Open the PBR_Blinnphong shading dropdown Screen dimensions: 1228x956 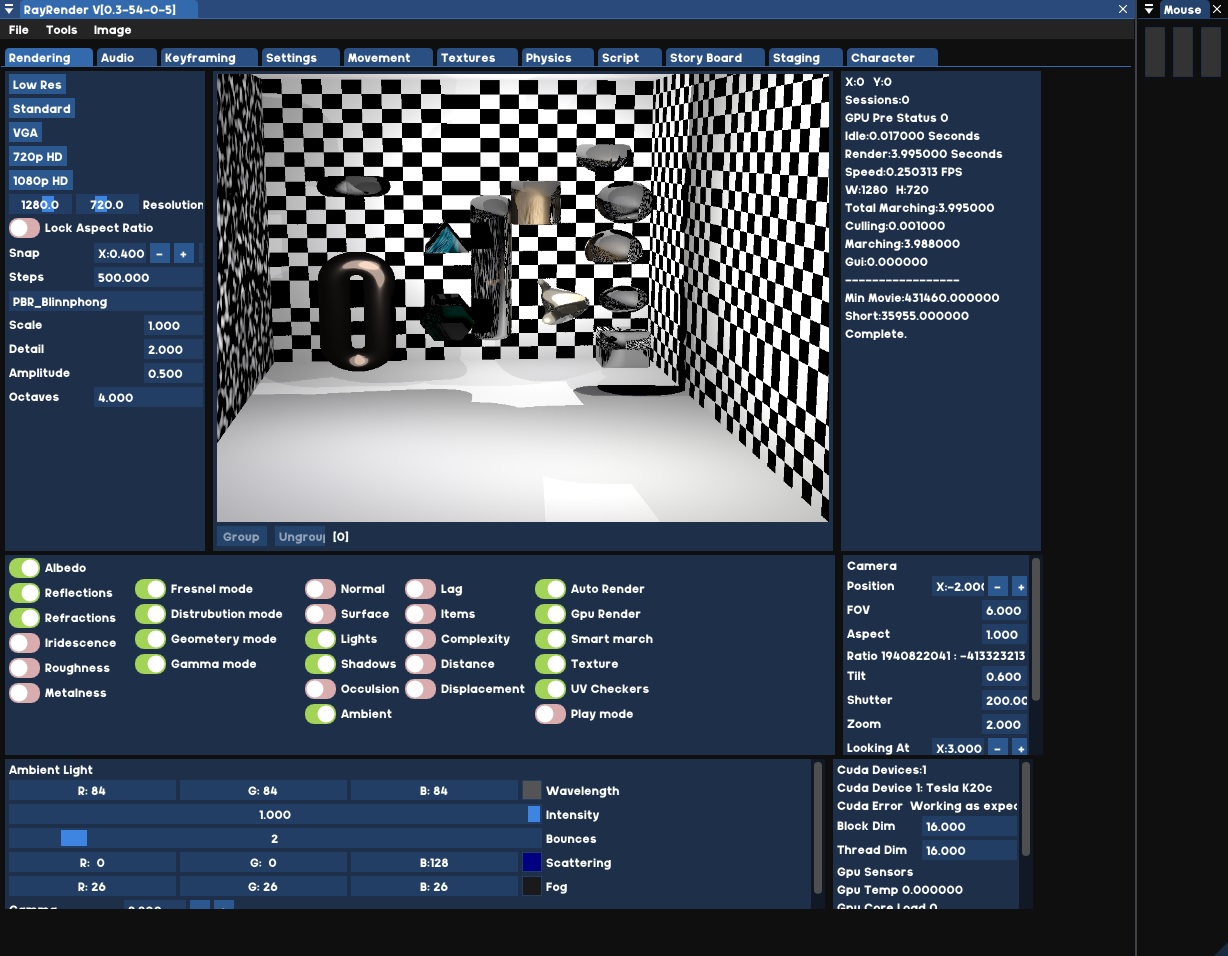105,301
